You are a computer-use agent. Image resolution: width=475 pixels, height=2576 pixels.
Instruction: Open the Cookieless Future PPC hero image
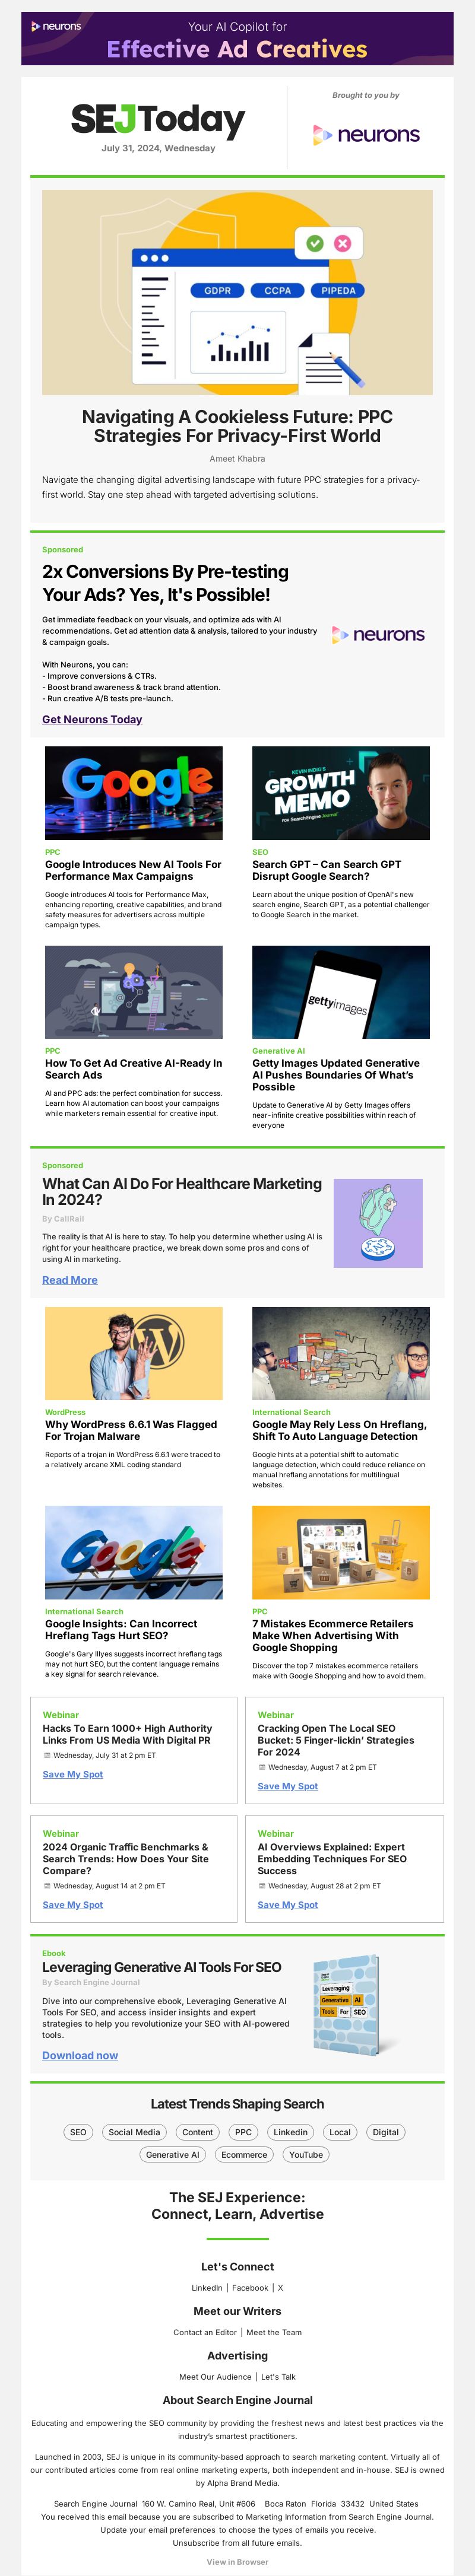pyautogui.click(x=237, y=292)
